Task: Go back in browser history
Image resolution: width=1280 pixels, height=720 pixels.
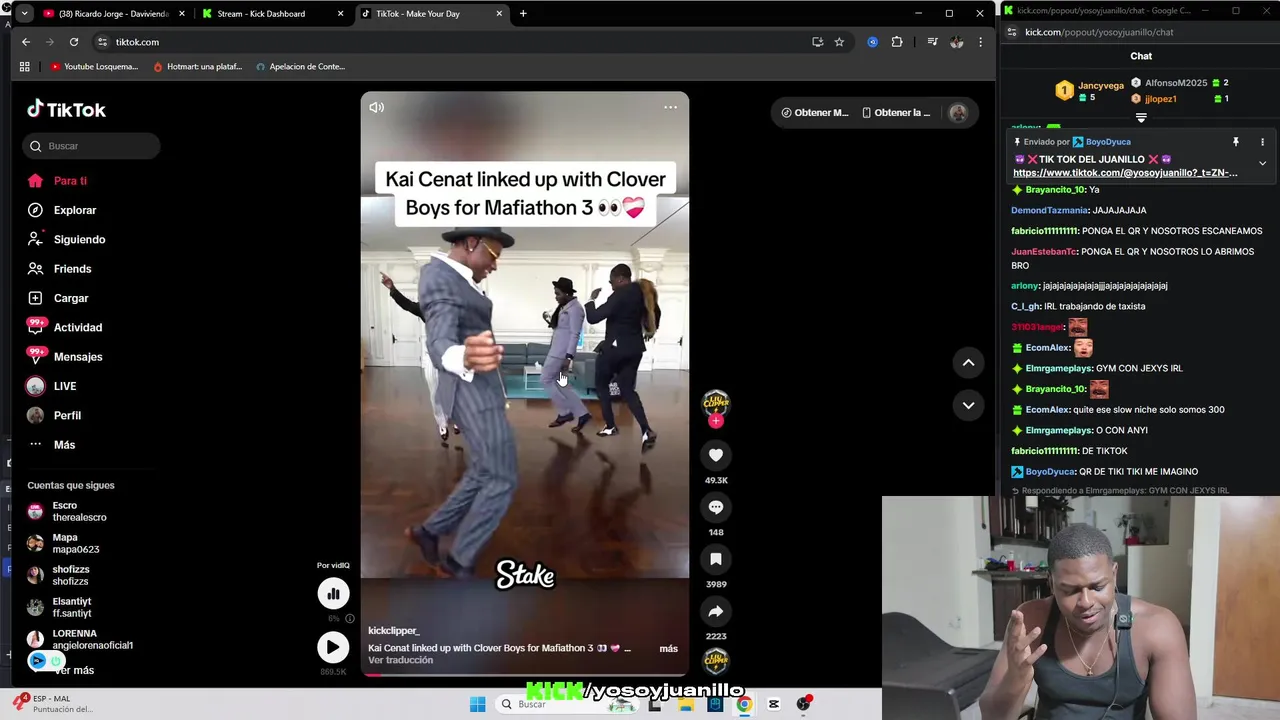Action: coord(26,42)
